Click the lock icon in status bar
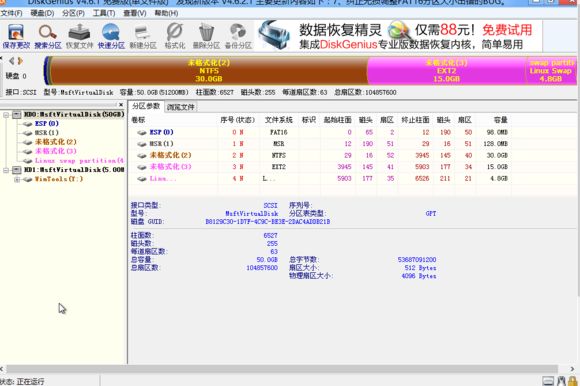The width and height of the screenshot is (580, 386). coord(572,381)
